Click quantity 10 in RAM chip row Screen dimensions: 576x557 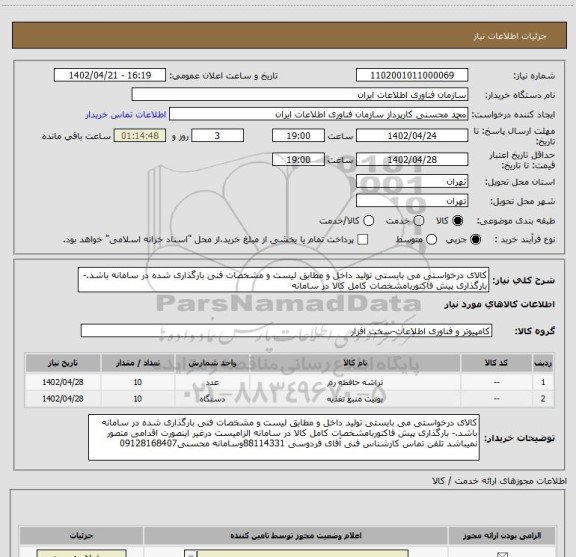click(138, 382)
